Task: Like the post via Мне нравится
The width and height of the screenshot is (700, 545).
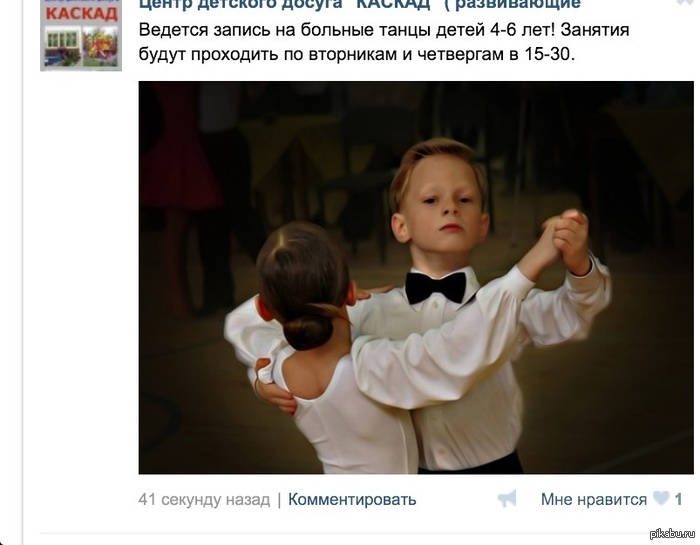Action: tap(594, 499)
